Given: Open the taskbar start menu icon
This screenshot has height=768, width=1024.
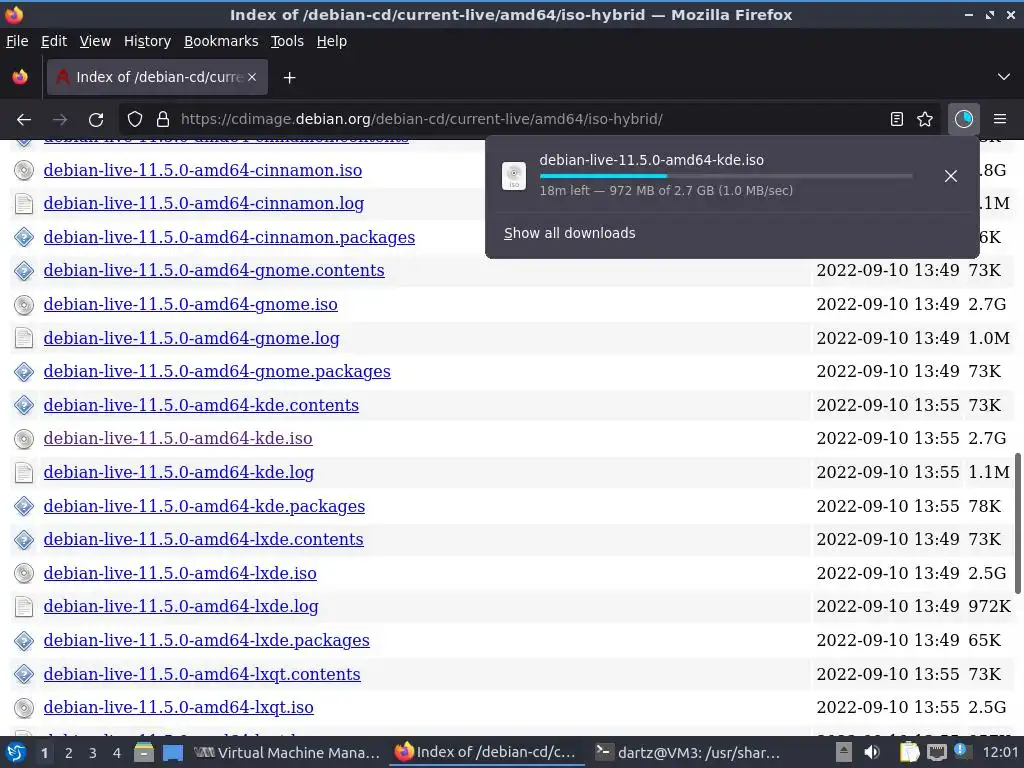Looking at the screenshot, I should 16,753.
